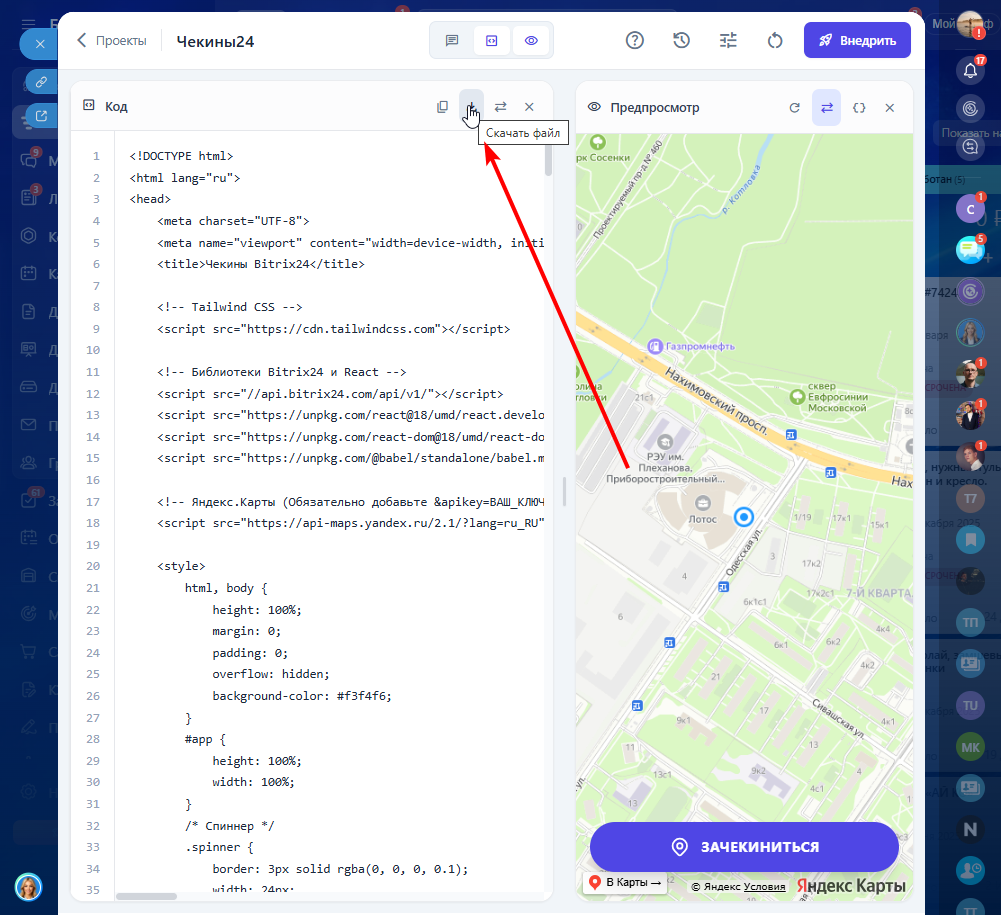Click the panel divider handle

pyautogui.click(x=564, y=491)
